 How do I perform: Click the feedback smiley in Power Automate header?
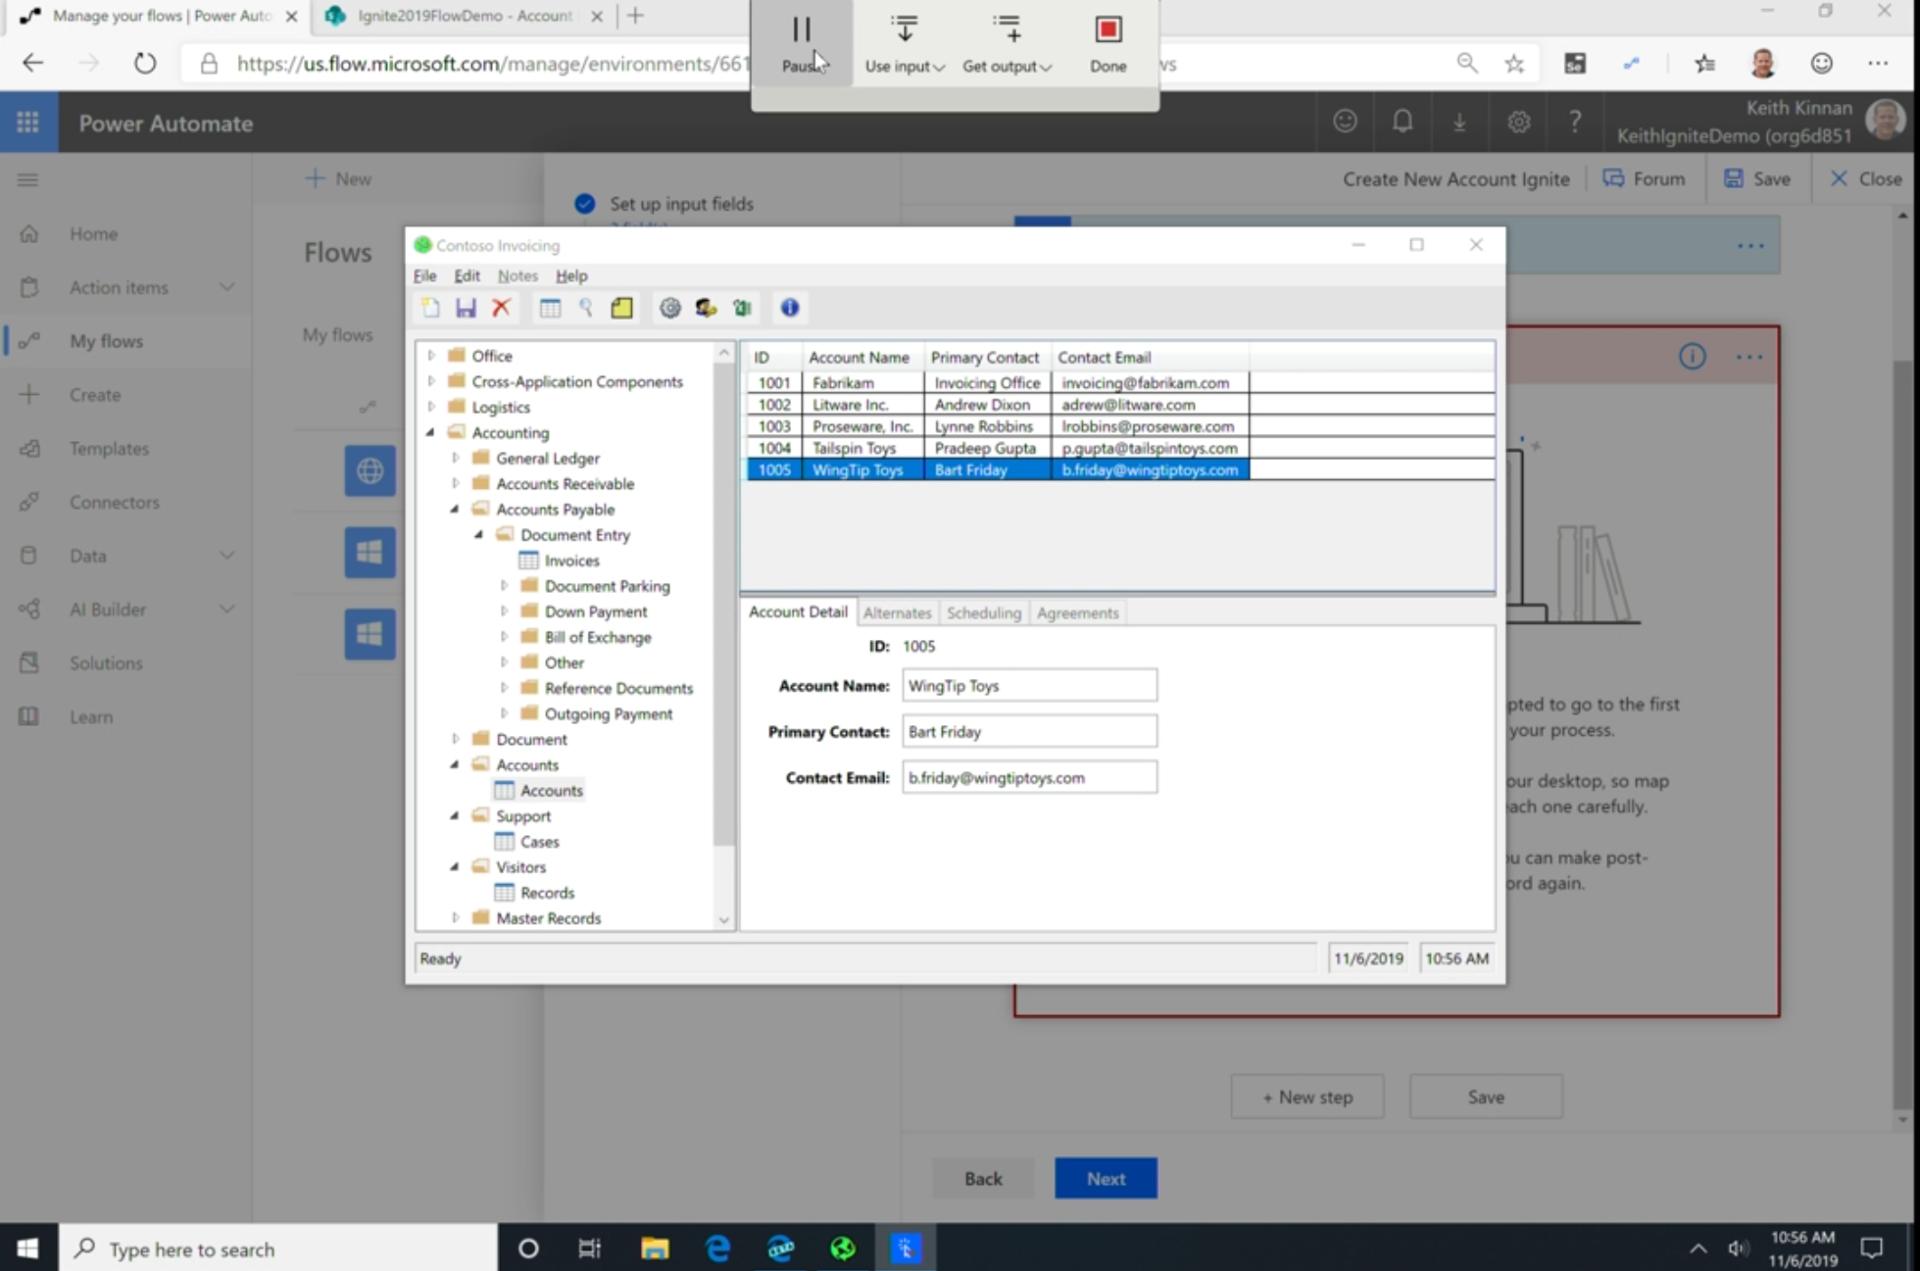1345,122
